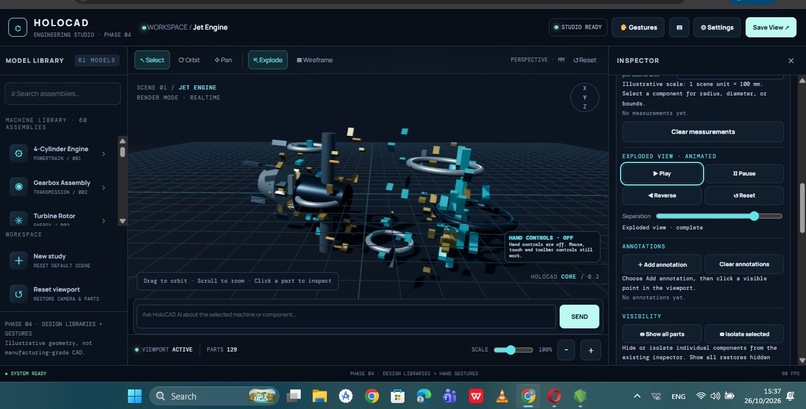
Task: Open Microsoft Store from taskbar
Action: [x=397, y=396]
